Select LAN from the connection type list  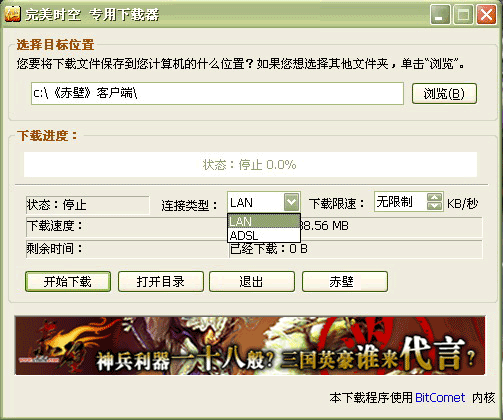[x=264, y=221]
